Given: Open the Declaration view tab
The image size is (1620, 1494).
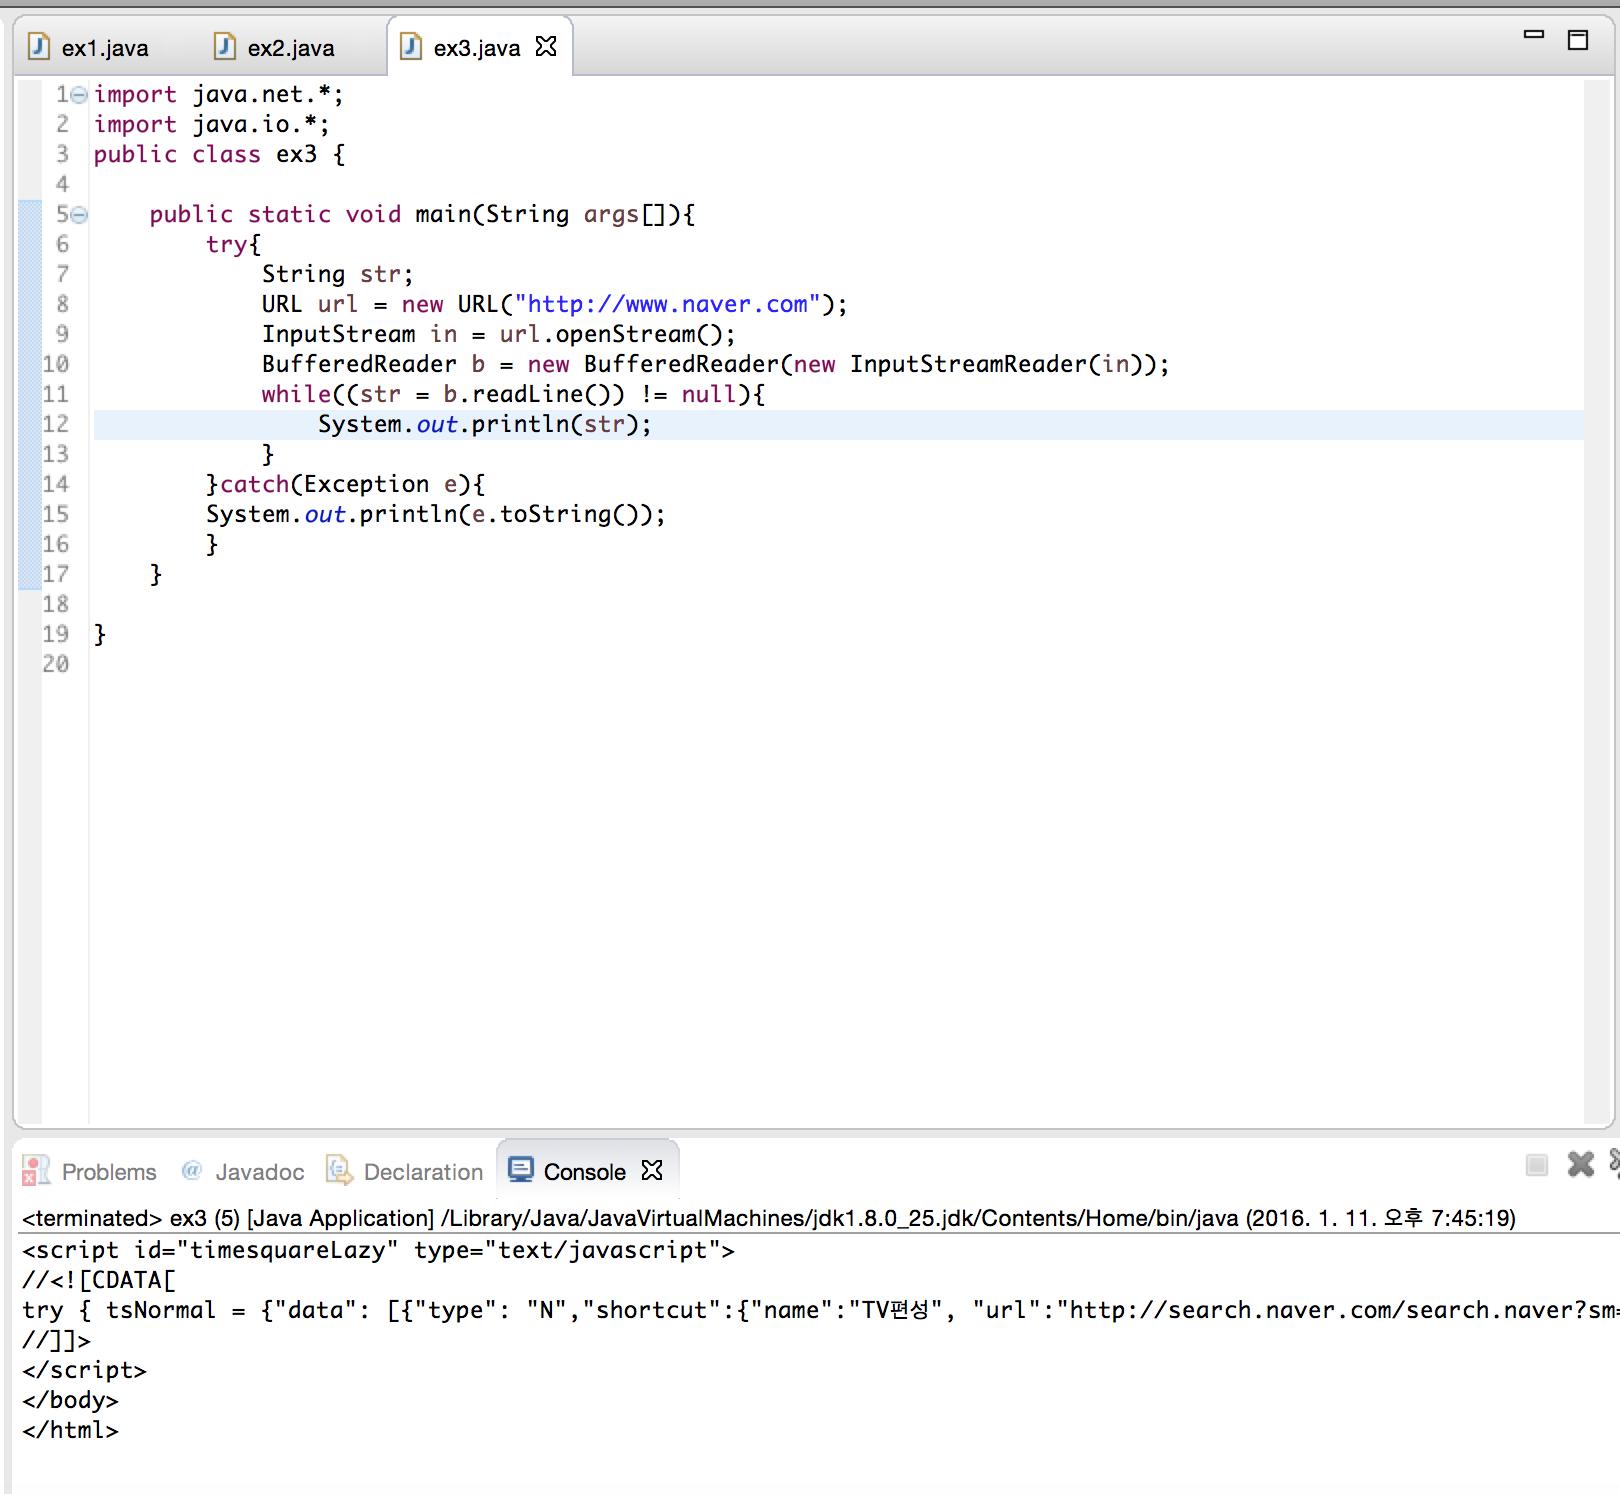Looking at the screenshot, I should coord(405,1171).
